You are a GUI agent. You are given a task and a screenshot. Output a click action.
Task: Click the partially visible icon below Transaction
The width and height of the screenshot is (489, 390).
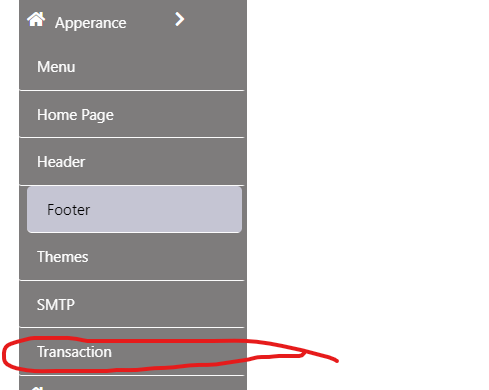[36, 388]
